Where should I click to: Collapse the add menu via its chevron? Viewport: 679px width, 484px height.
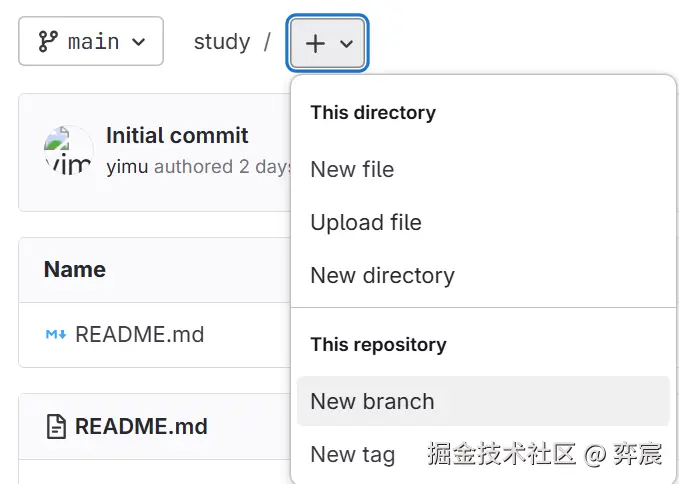tap(346, 44)
